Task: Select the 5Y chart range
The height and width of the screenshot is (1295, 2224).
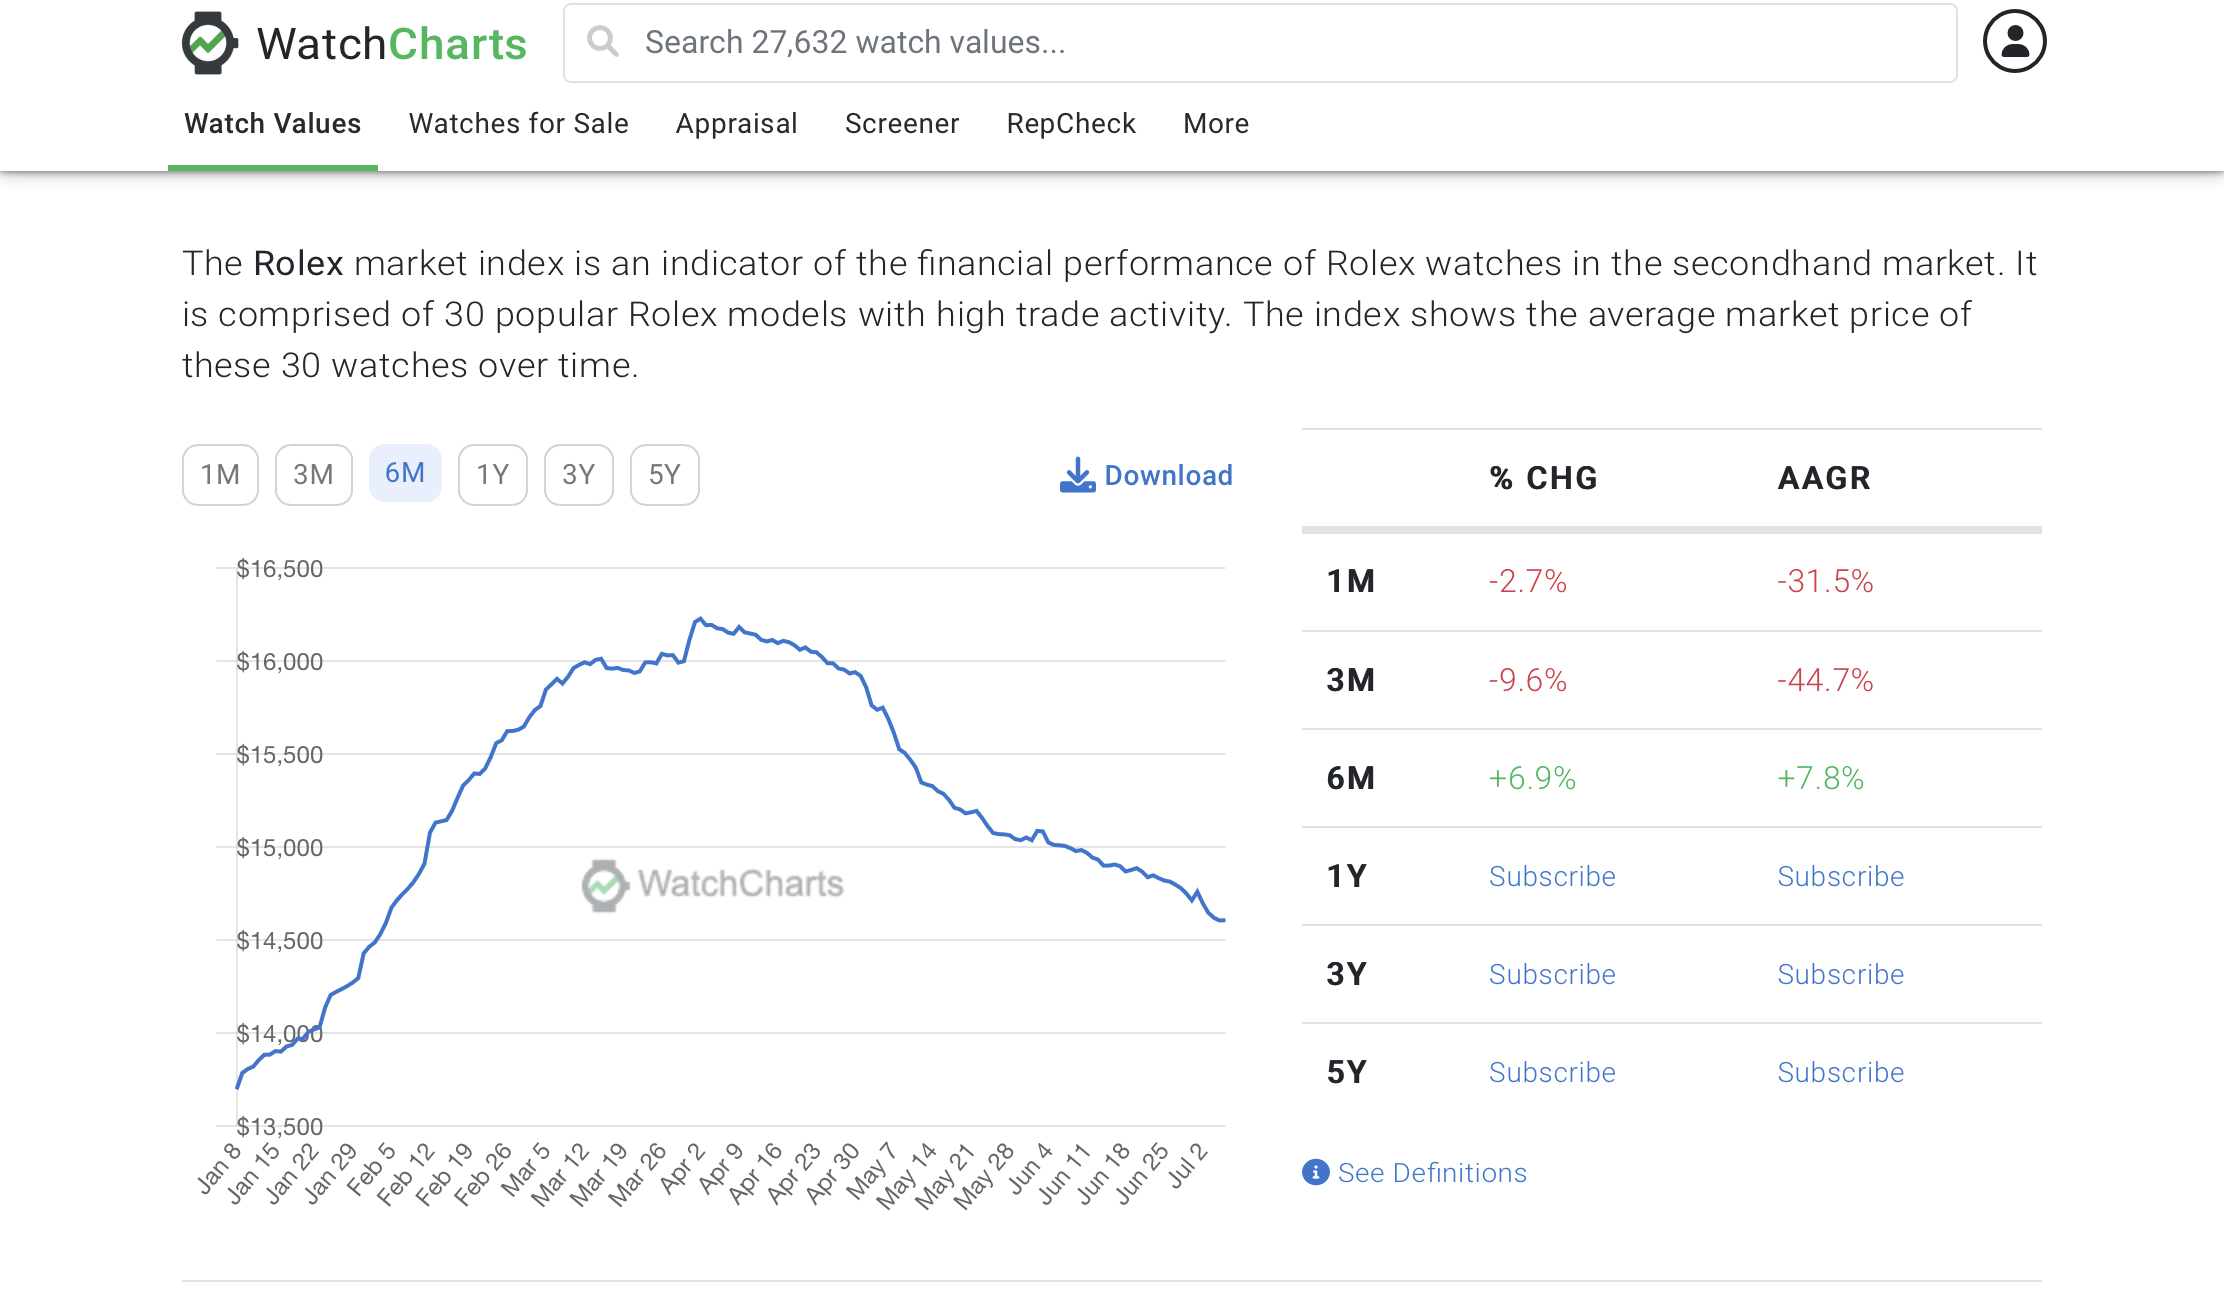Action: point(664,475)
